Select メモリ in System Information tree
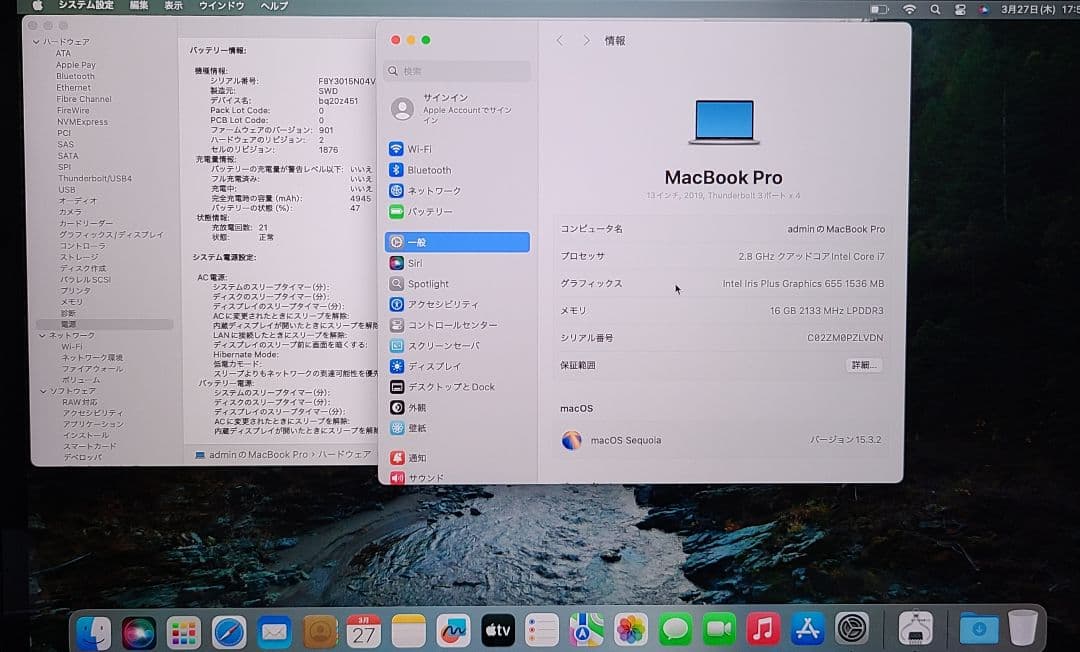The image size is (1080, 652). pos(71,302)
